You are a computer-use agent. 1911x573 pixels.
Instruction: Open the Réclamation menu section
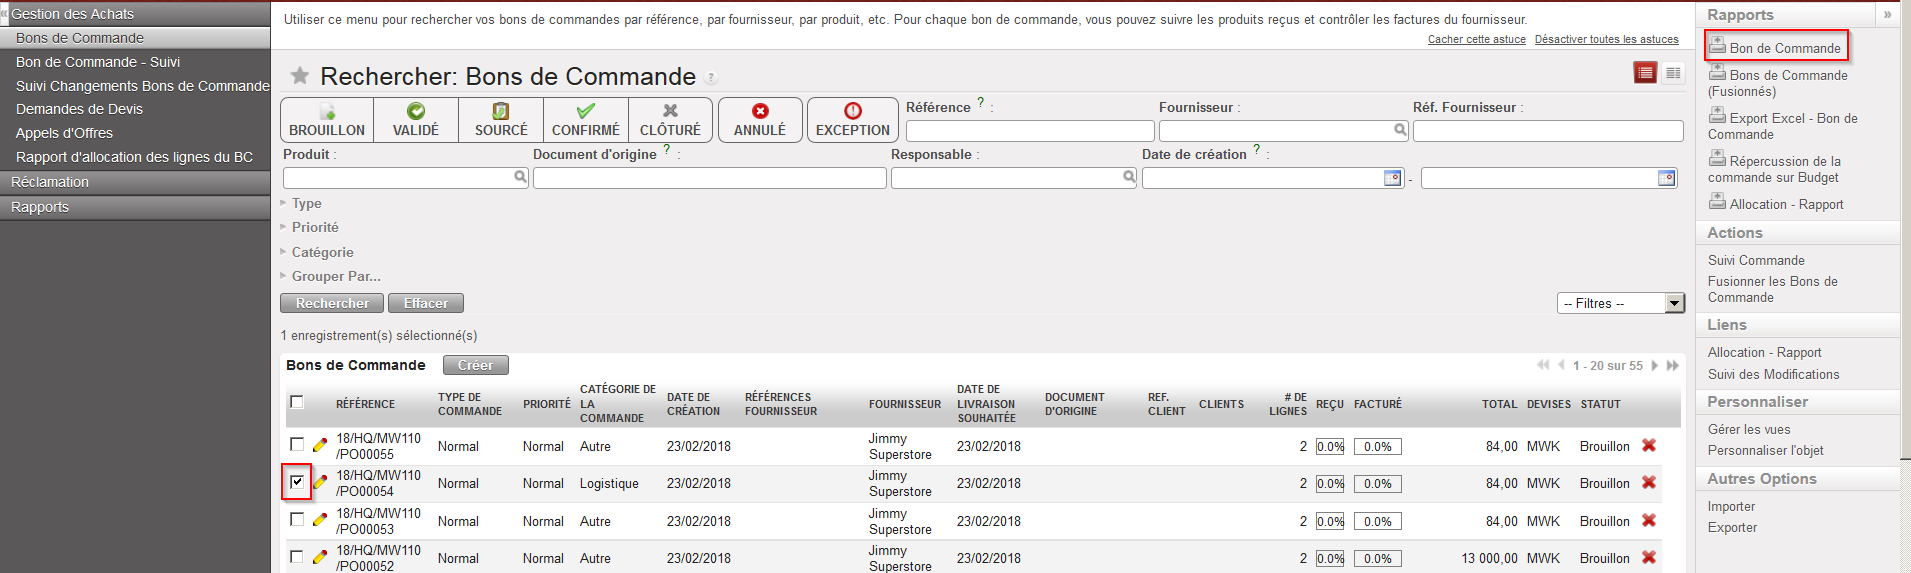[50, 182]
